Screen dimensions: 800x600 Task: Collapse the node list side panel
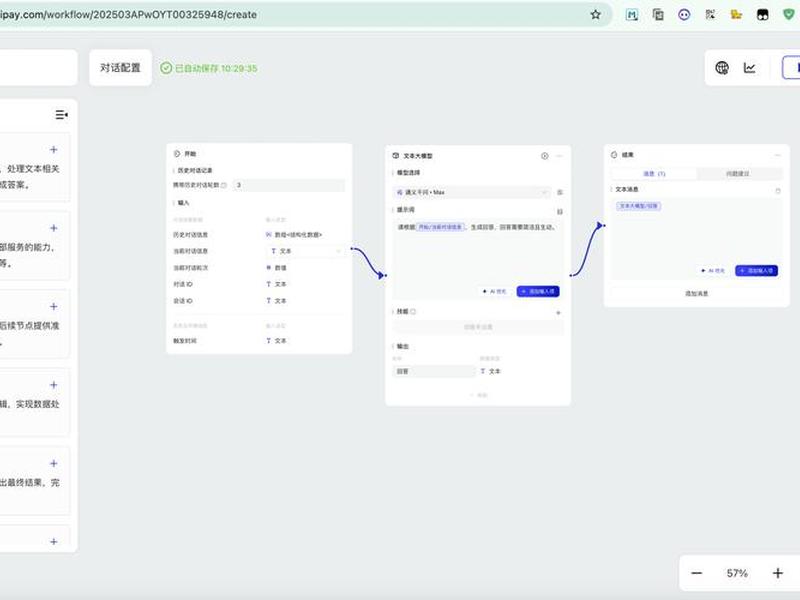(x=61, y=115)
